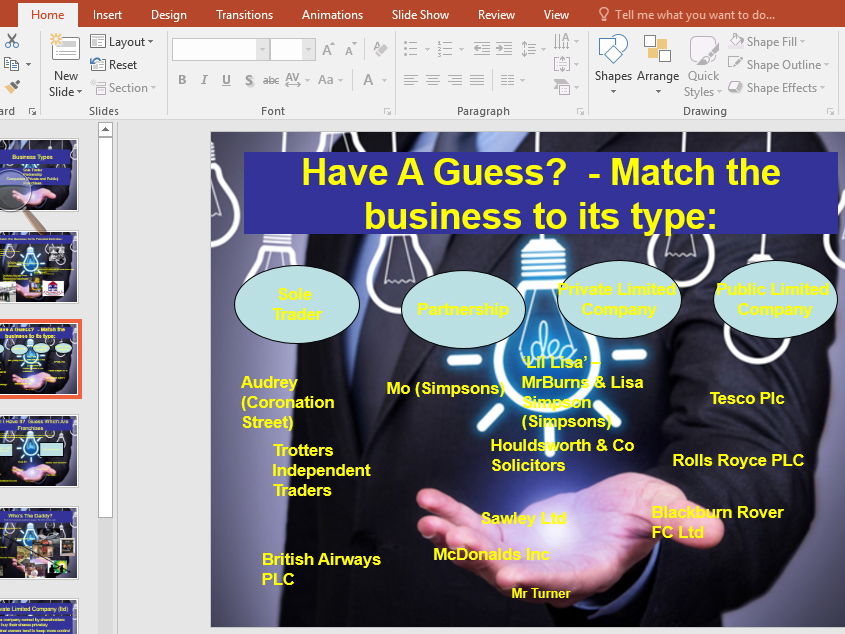The width and height of the screenshot is (845, 634).
Task: Select the Tesco Plc text box
Action: 746,398
